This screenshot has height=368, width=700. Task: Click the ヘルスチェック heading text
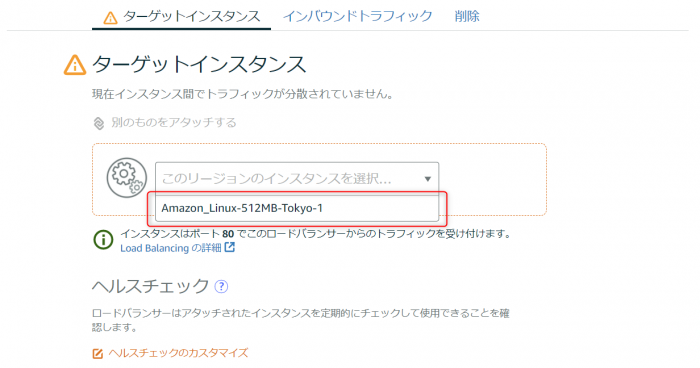[150, 286]
